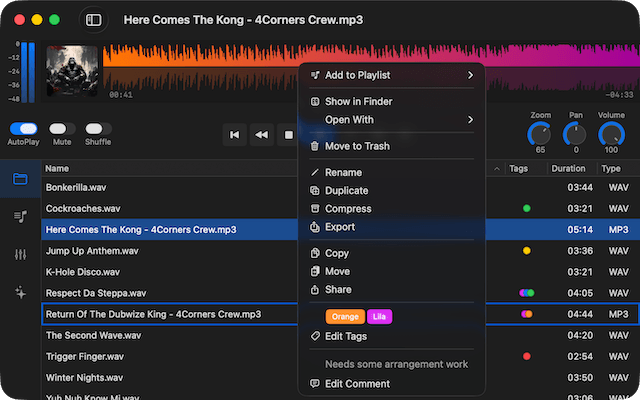Open the playlists section in sidebar
The height and width of the screenshot is (400, 640).
click(20, 216)
